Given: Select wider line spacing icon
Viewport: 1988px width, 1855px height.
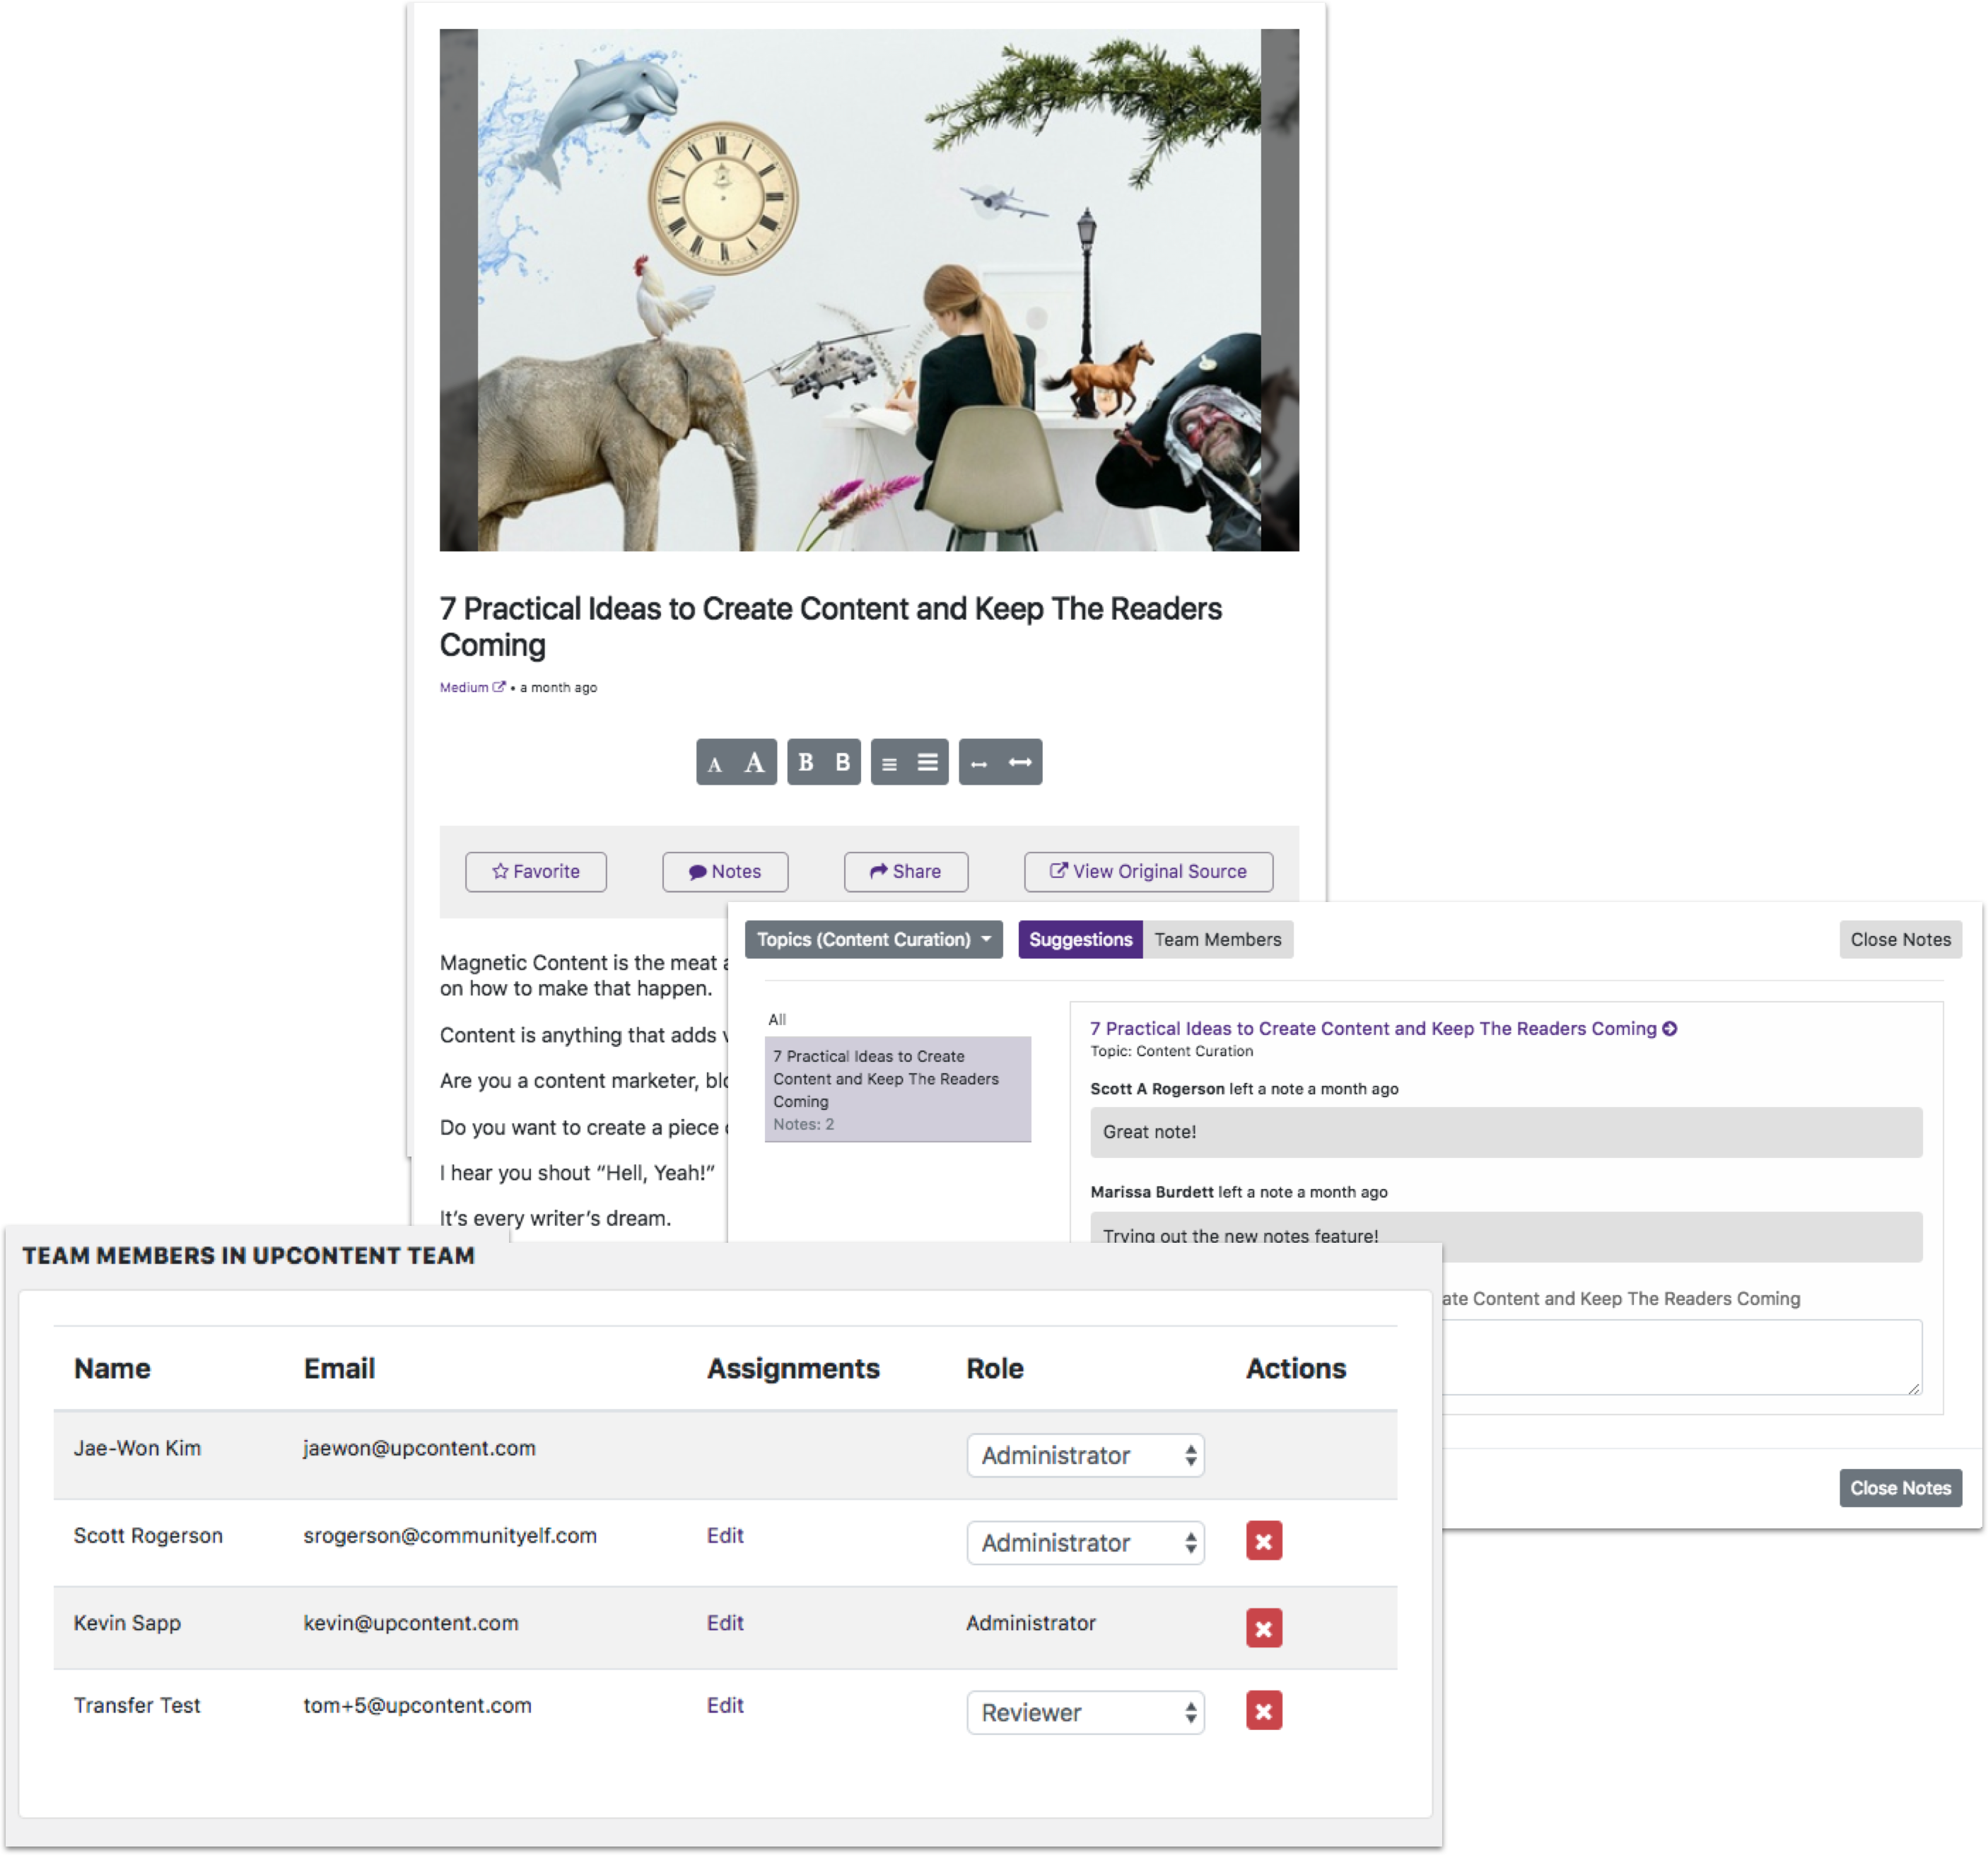Looking at the screenshot, I should coord(928,762).
